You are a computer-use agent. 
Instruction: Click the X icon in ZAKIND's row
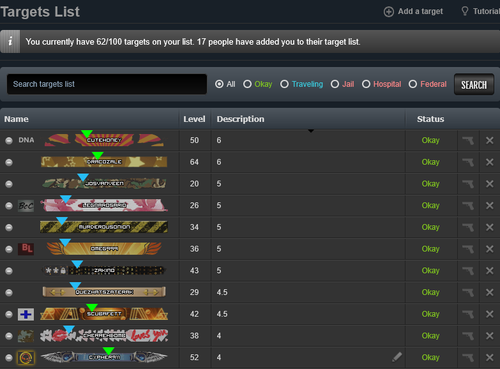point(489,271)
